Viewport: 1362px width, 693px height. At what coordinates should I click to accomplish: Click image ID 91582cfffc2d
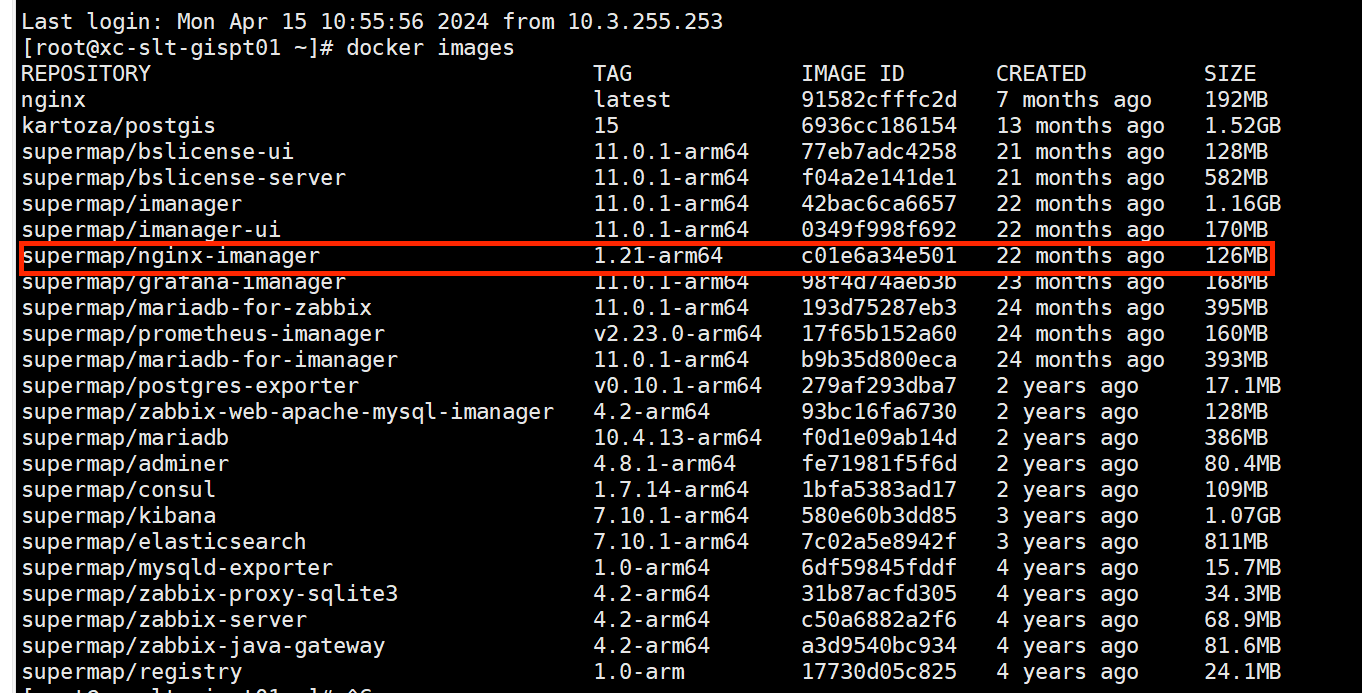point(879,100)
